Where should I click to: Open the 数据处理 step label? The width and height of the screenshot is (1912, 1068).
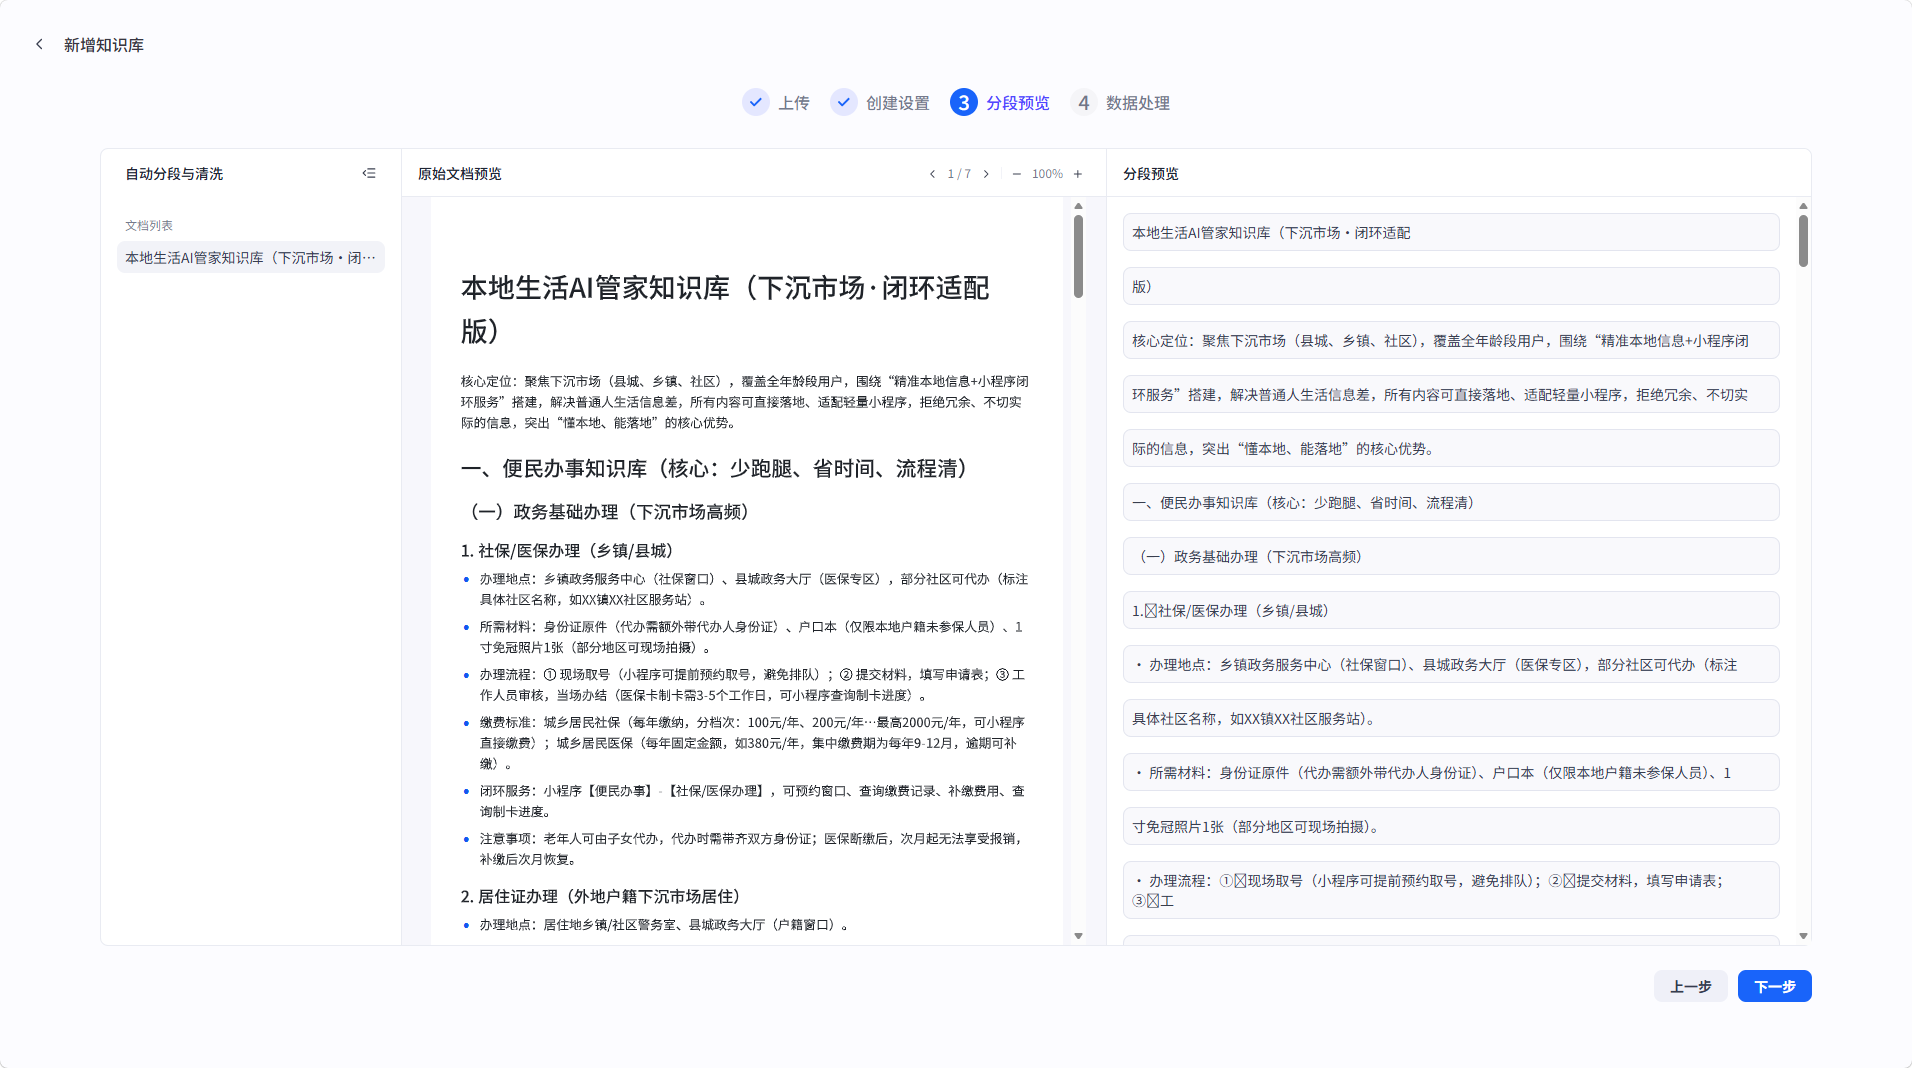(1138, 103)
